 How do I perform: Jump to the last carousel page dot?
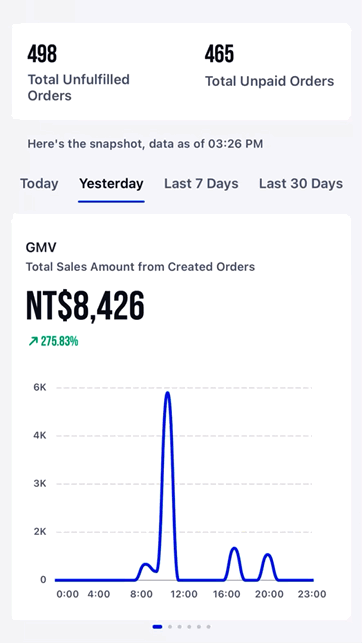coord(208,627)
